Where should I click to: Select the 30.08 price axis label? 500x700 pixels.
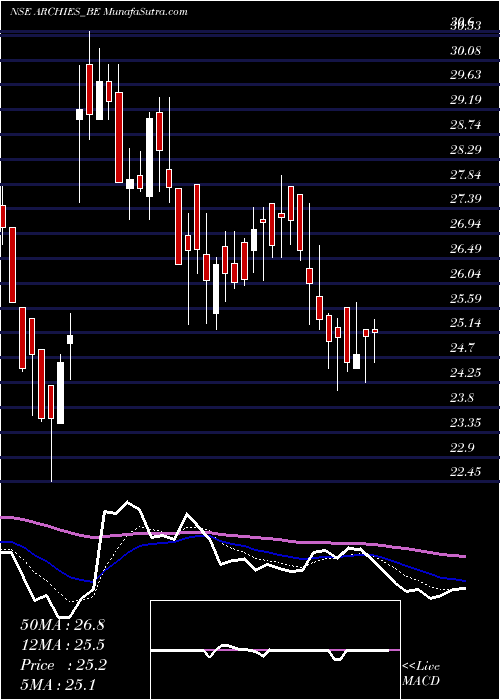point(465,50)
